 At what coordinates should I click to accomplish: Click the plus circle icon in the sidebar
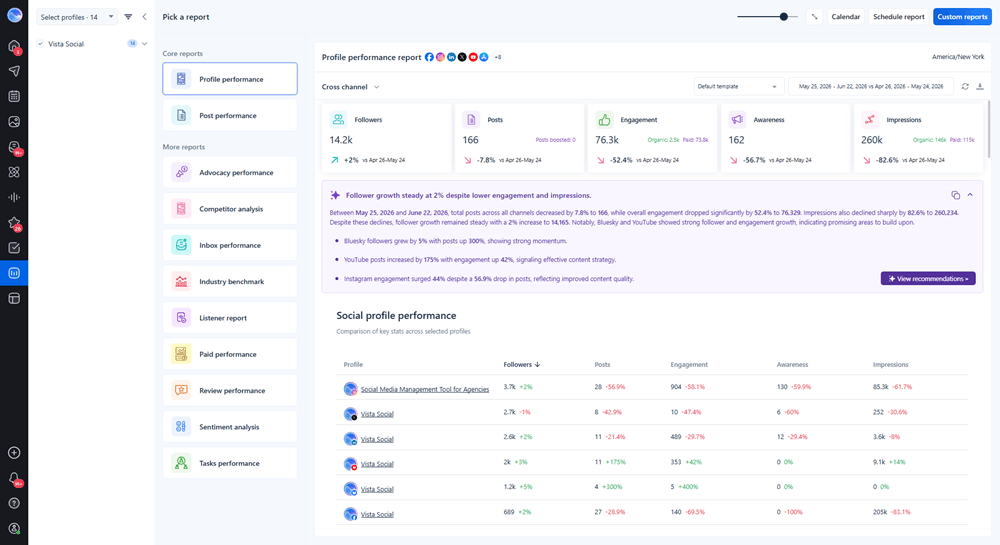pos(14,453)
